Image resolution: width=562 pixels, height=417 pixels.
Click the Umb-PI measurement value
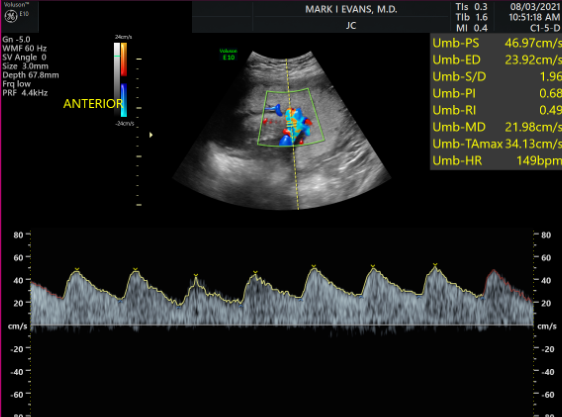550,93
